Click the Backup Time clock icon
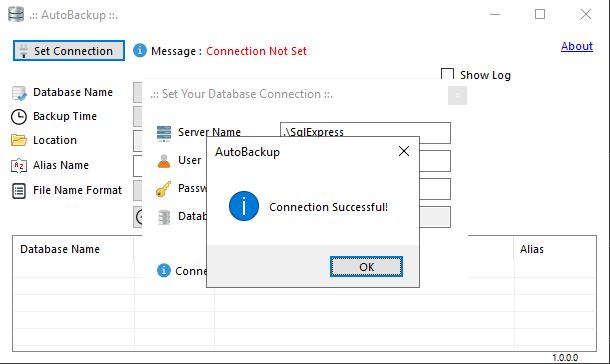The height and width of the screenshot is (364, 610). click(19, 117)
